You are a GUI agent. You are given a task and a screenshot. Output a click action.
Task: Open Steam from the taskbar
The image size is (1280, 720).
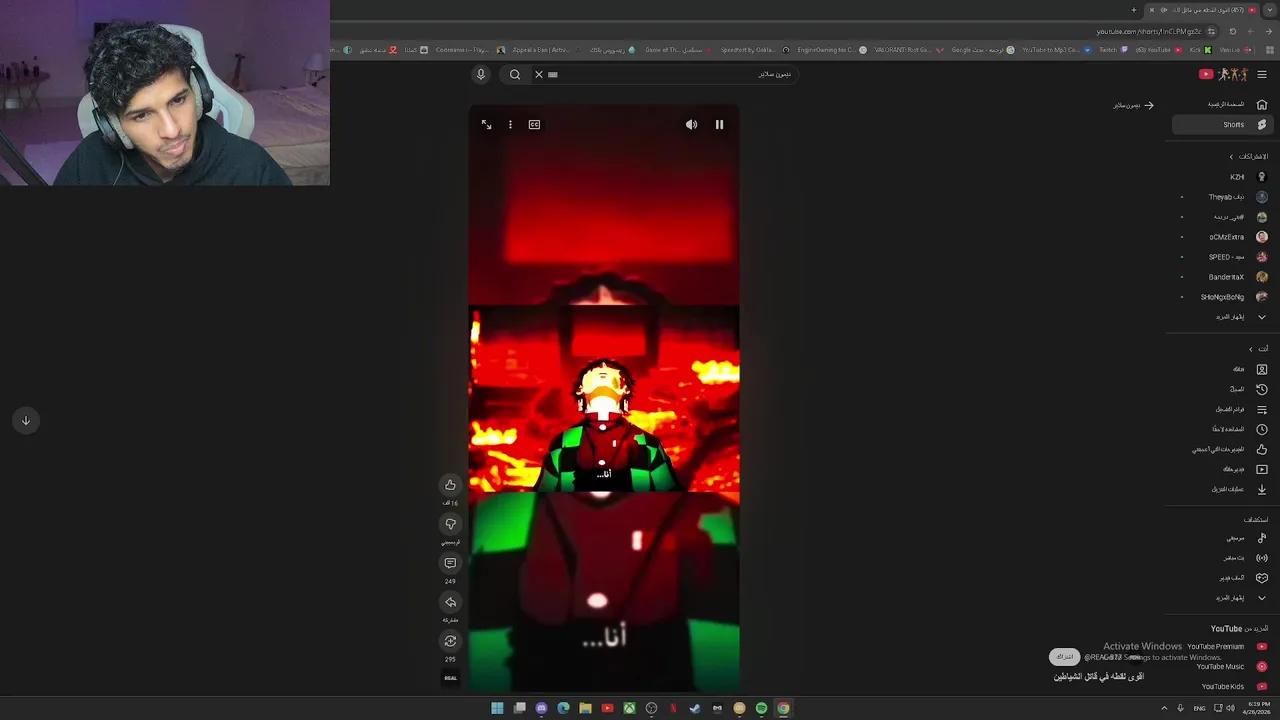695,708
